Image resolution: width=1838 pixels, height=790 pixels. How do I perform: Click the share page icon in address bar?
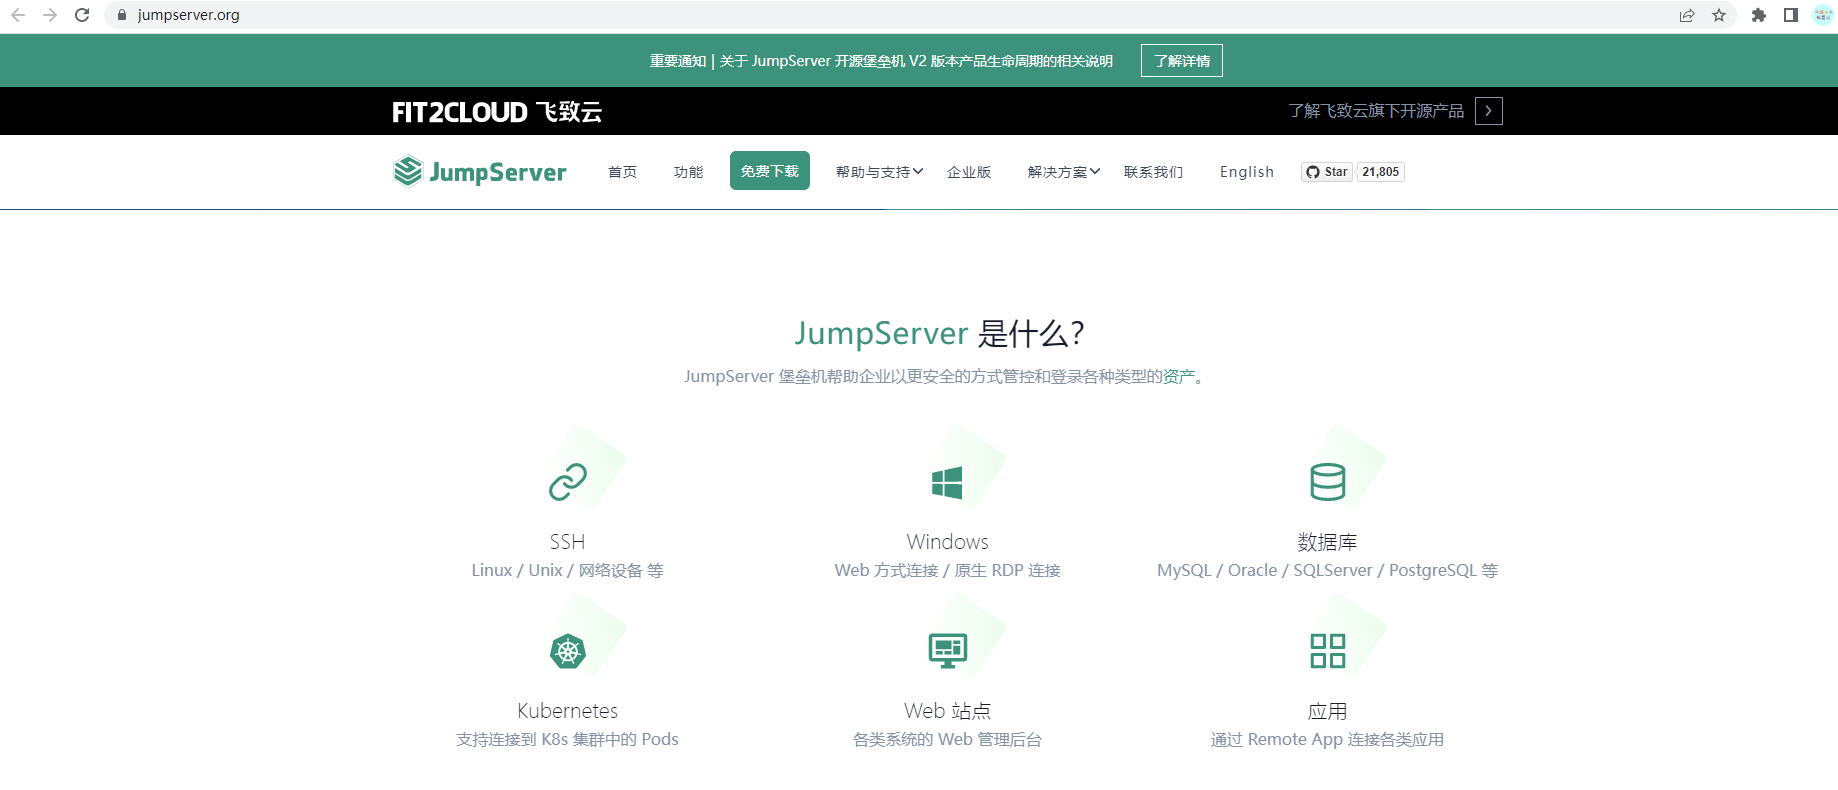click(x=1687, y=15)
